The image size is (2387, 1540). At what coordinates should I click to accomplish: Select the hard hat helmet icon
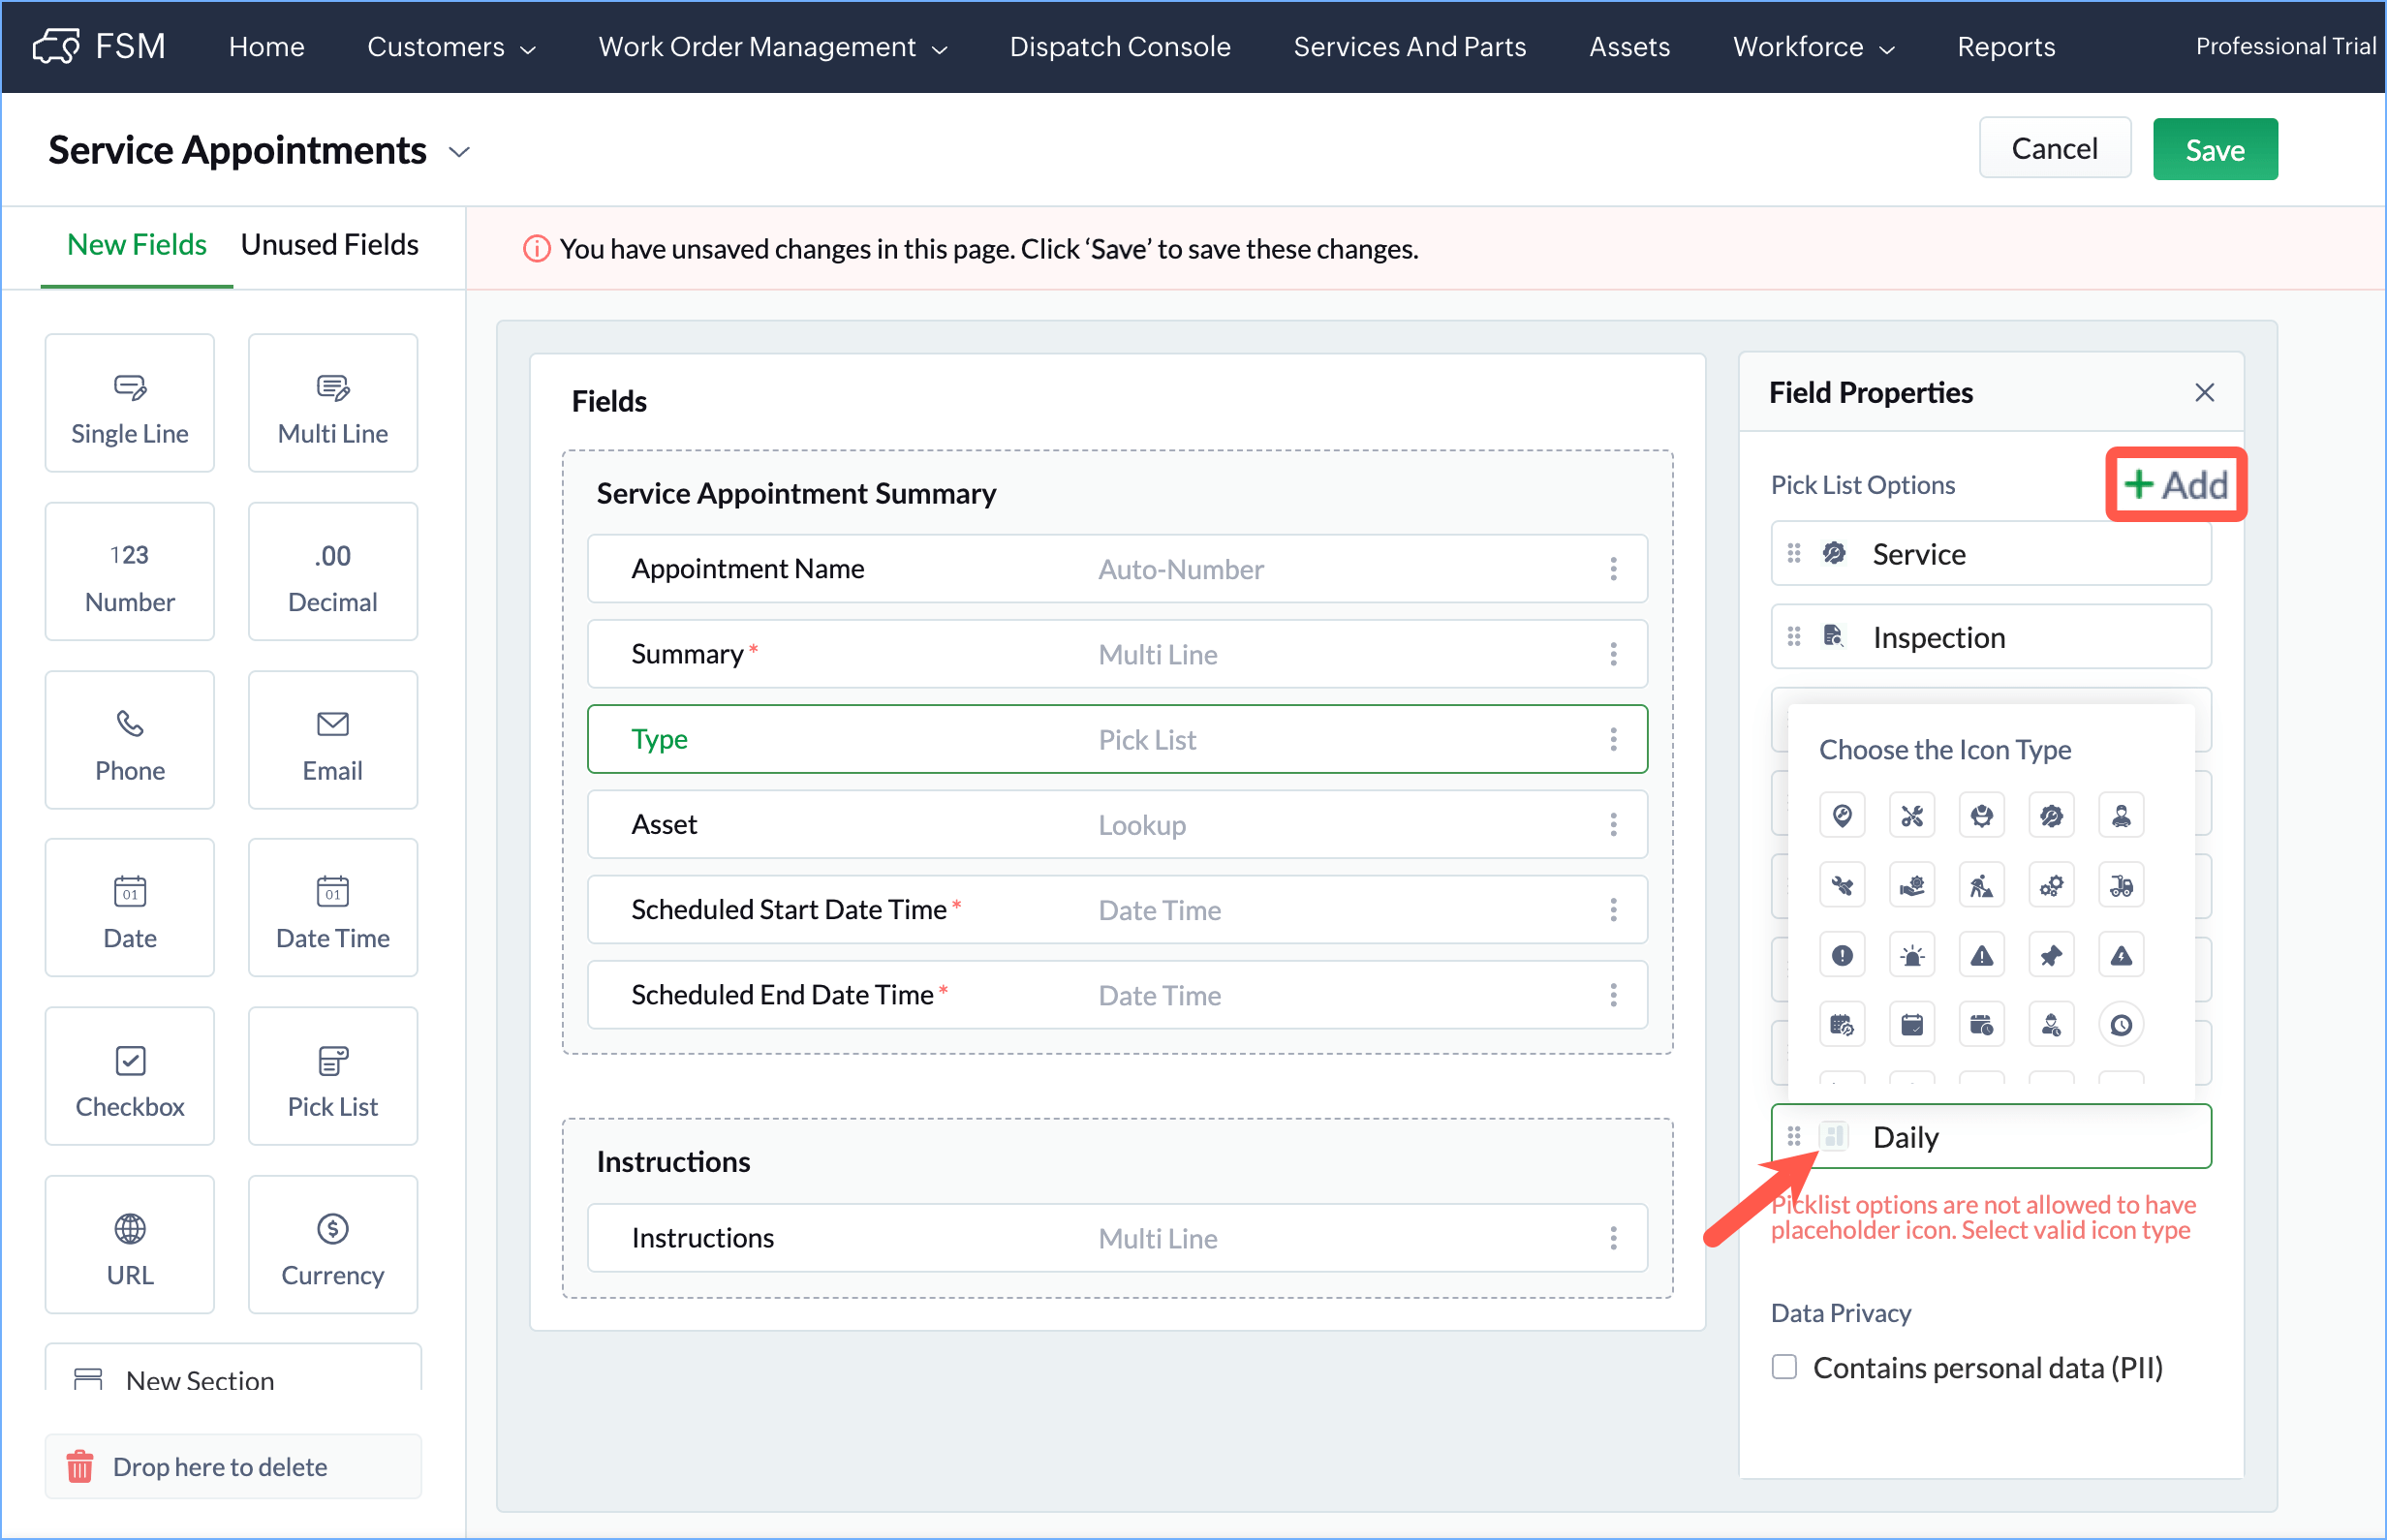click(x=1981, y=816)
